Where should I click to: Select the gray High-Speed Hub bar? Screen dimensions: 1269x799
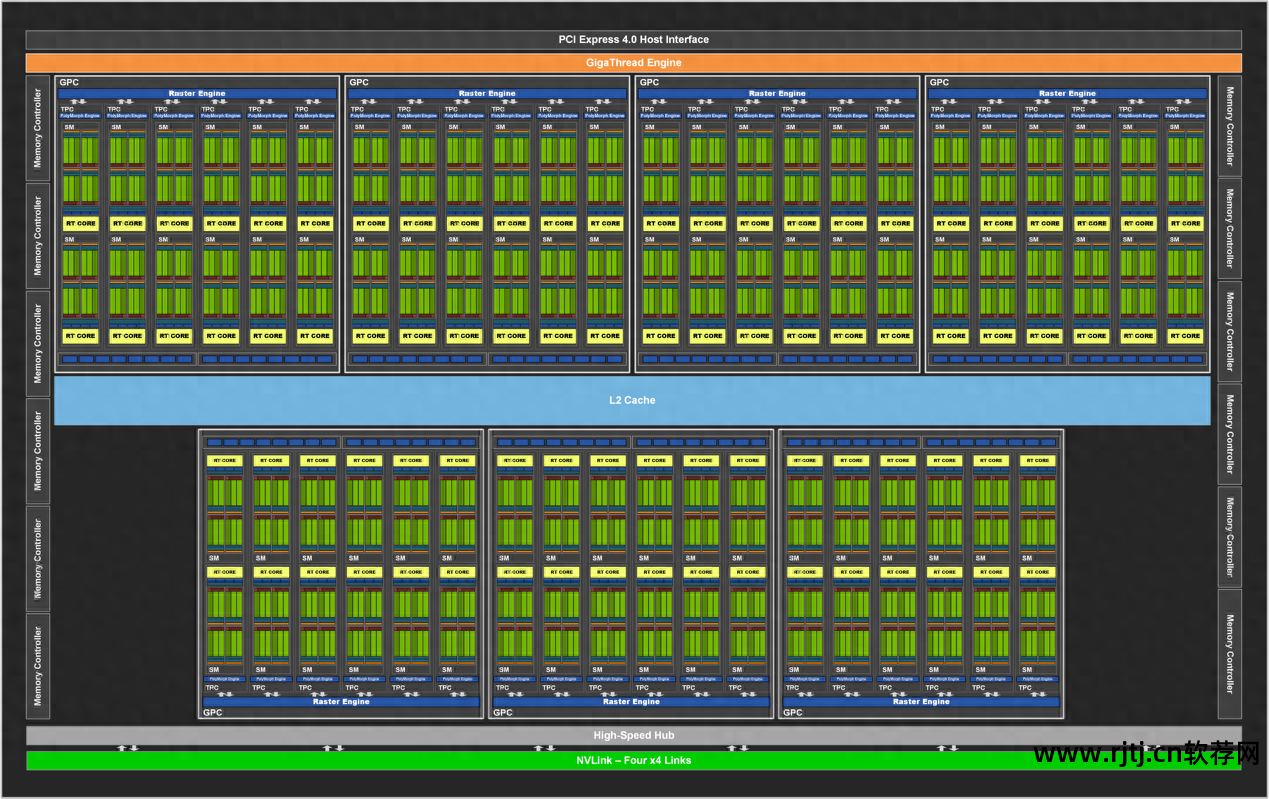click(x=634, y=736)
